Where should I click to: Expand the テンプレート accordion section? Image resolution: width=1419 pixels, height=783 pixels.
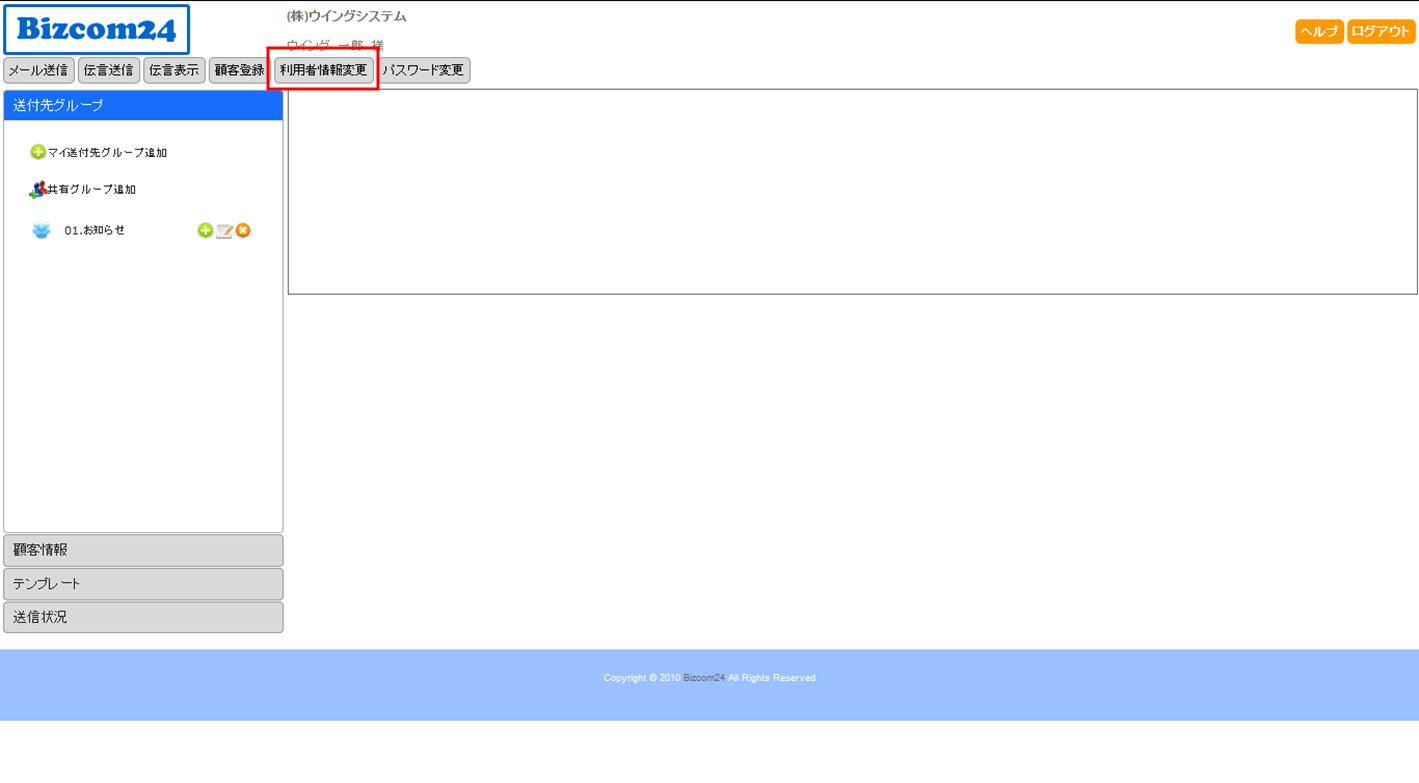click(143, 584)
